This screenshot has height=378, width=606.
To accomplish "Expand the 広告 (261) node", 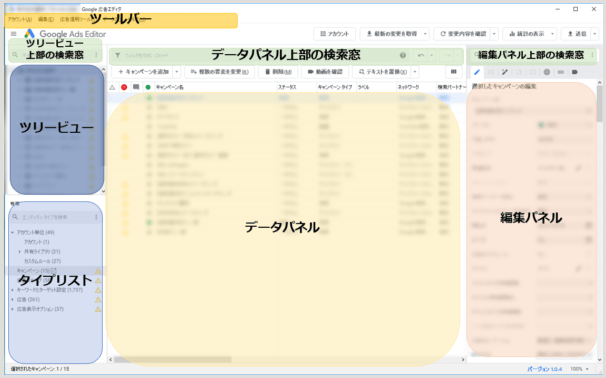I will (12, 300).
